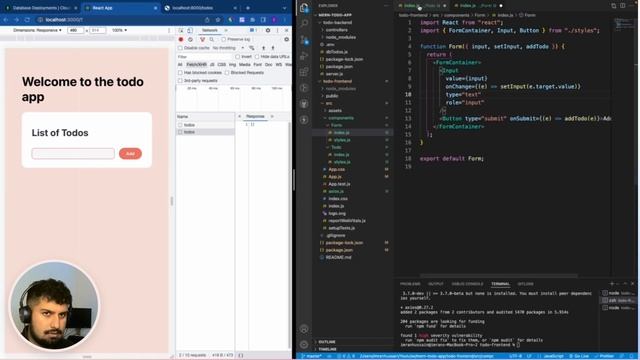Viewport: 640px width, 360px height.
Task: Switch to the PROBLEMS panel tab
Action: pyautogui.click(x=410, y=284)
